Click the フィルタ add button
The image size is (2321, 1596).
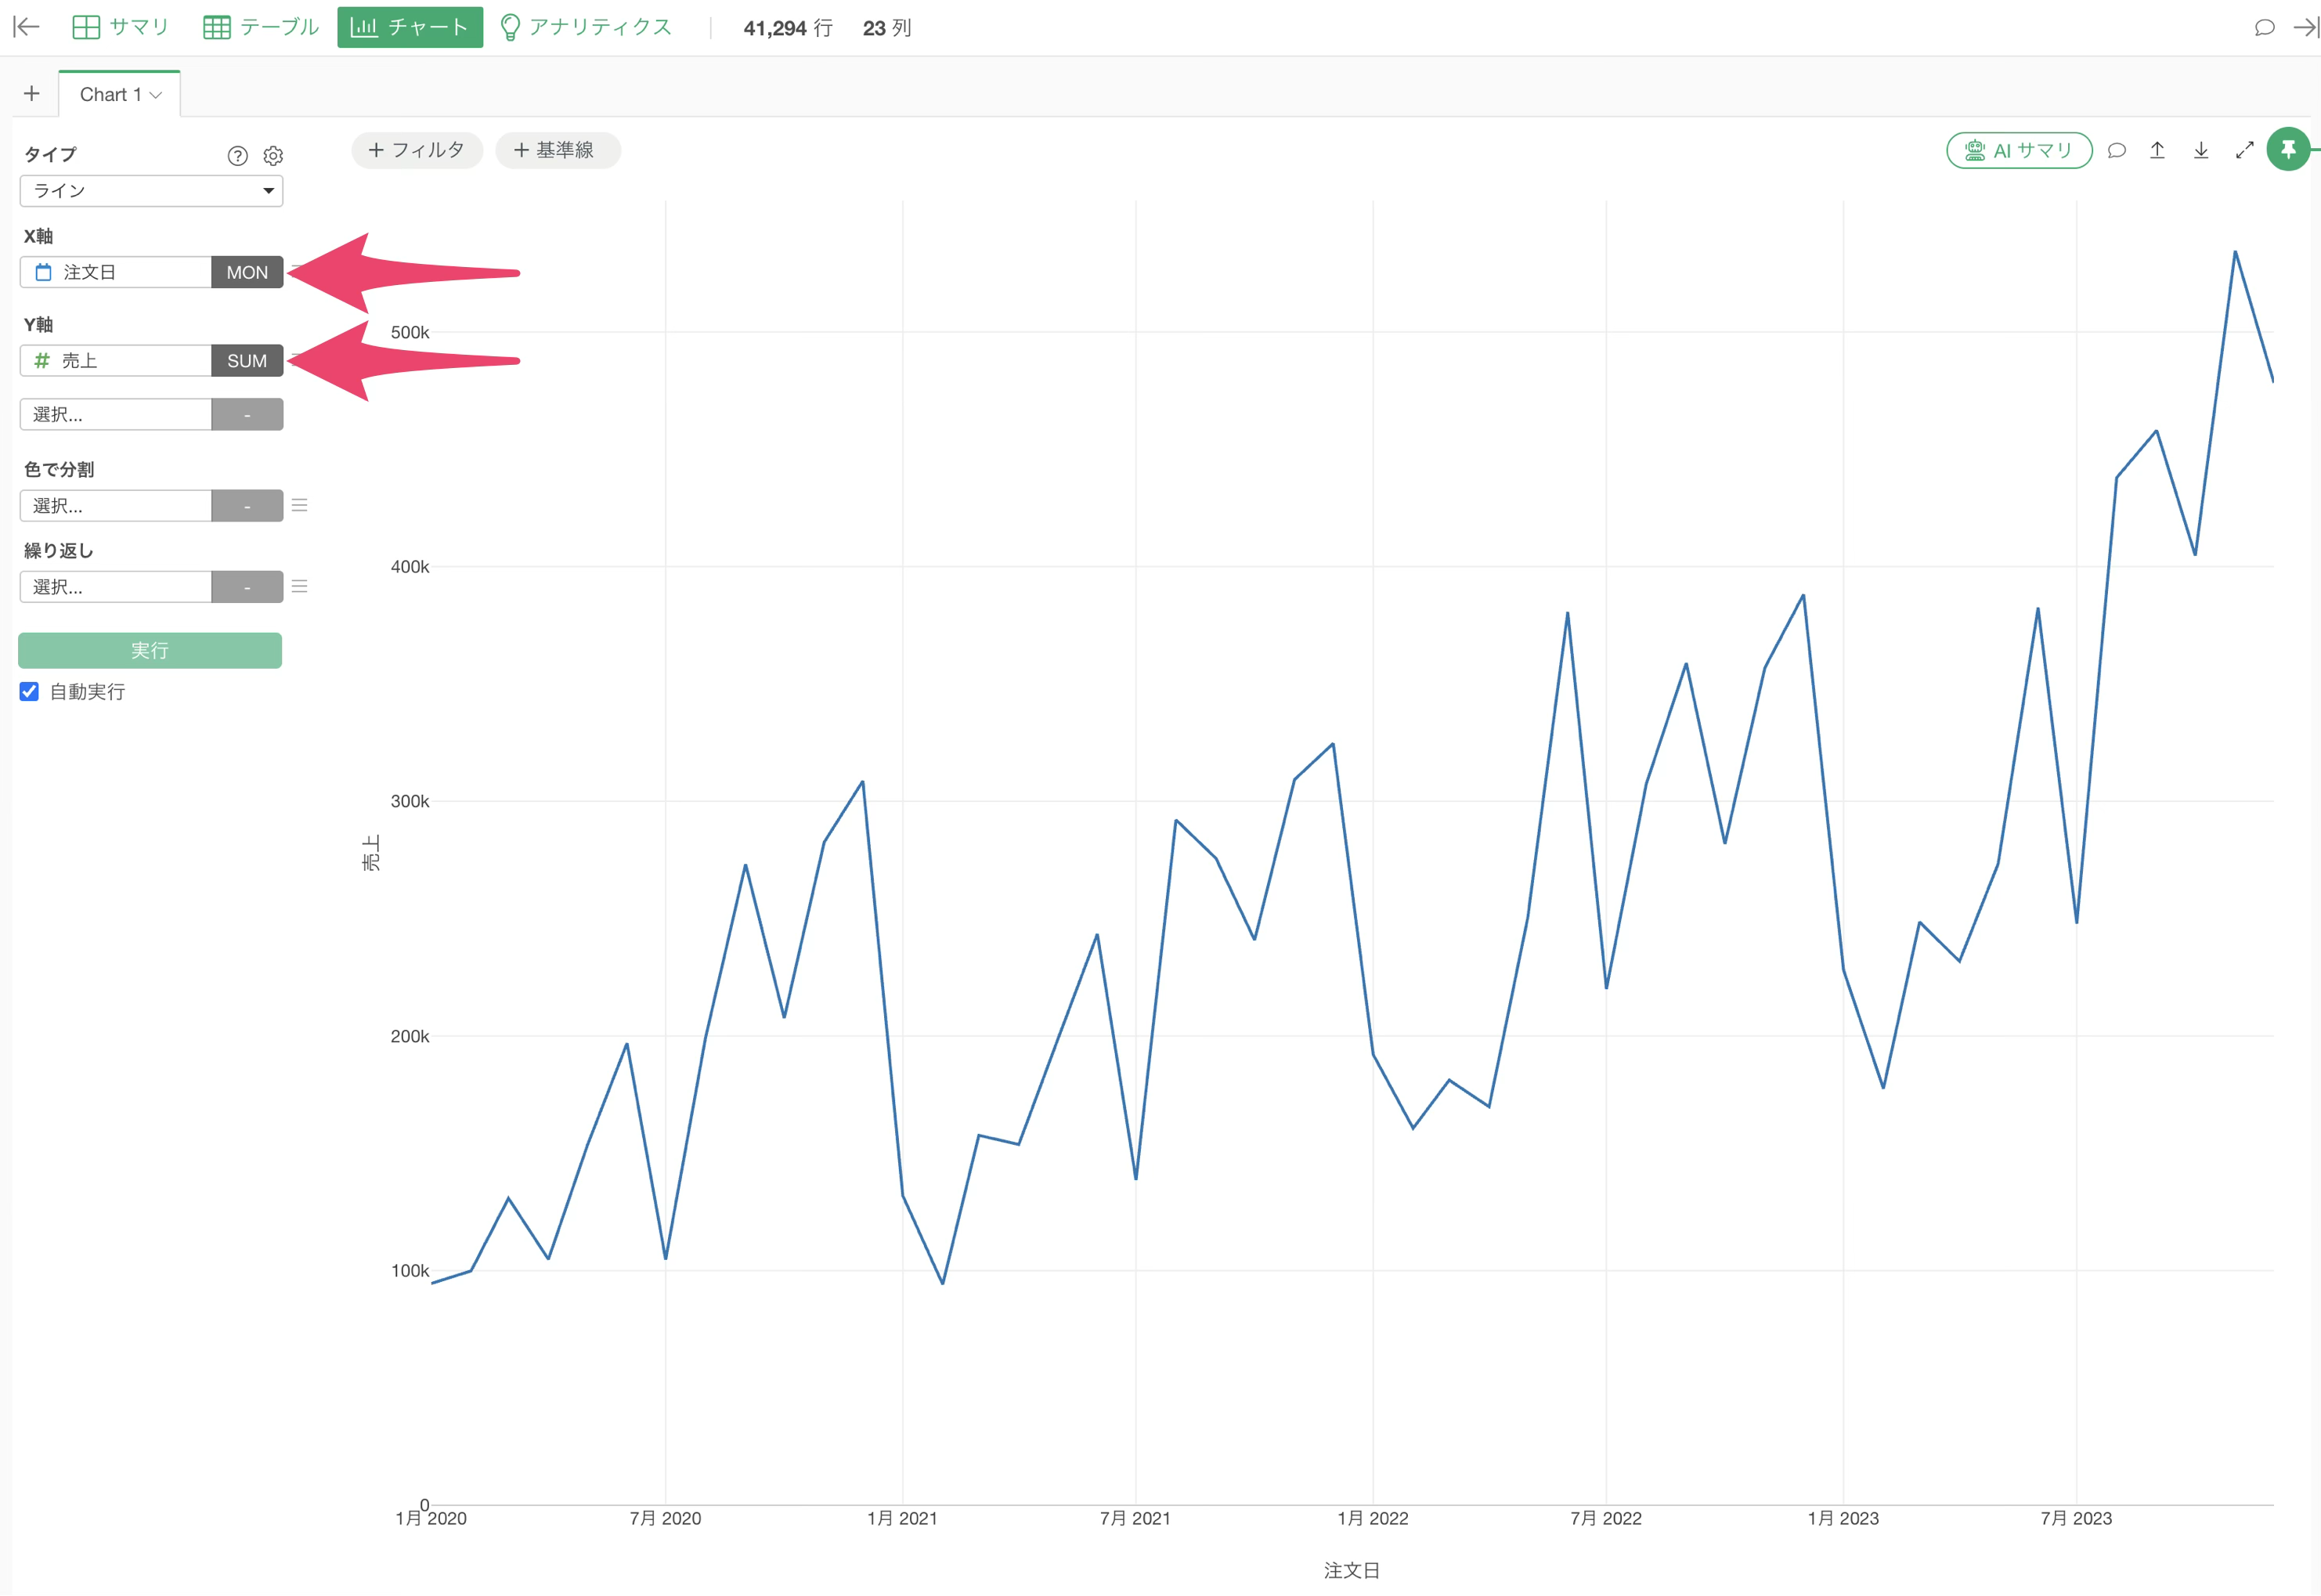pos(417,150)
